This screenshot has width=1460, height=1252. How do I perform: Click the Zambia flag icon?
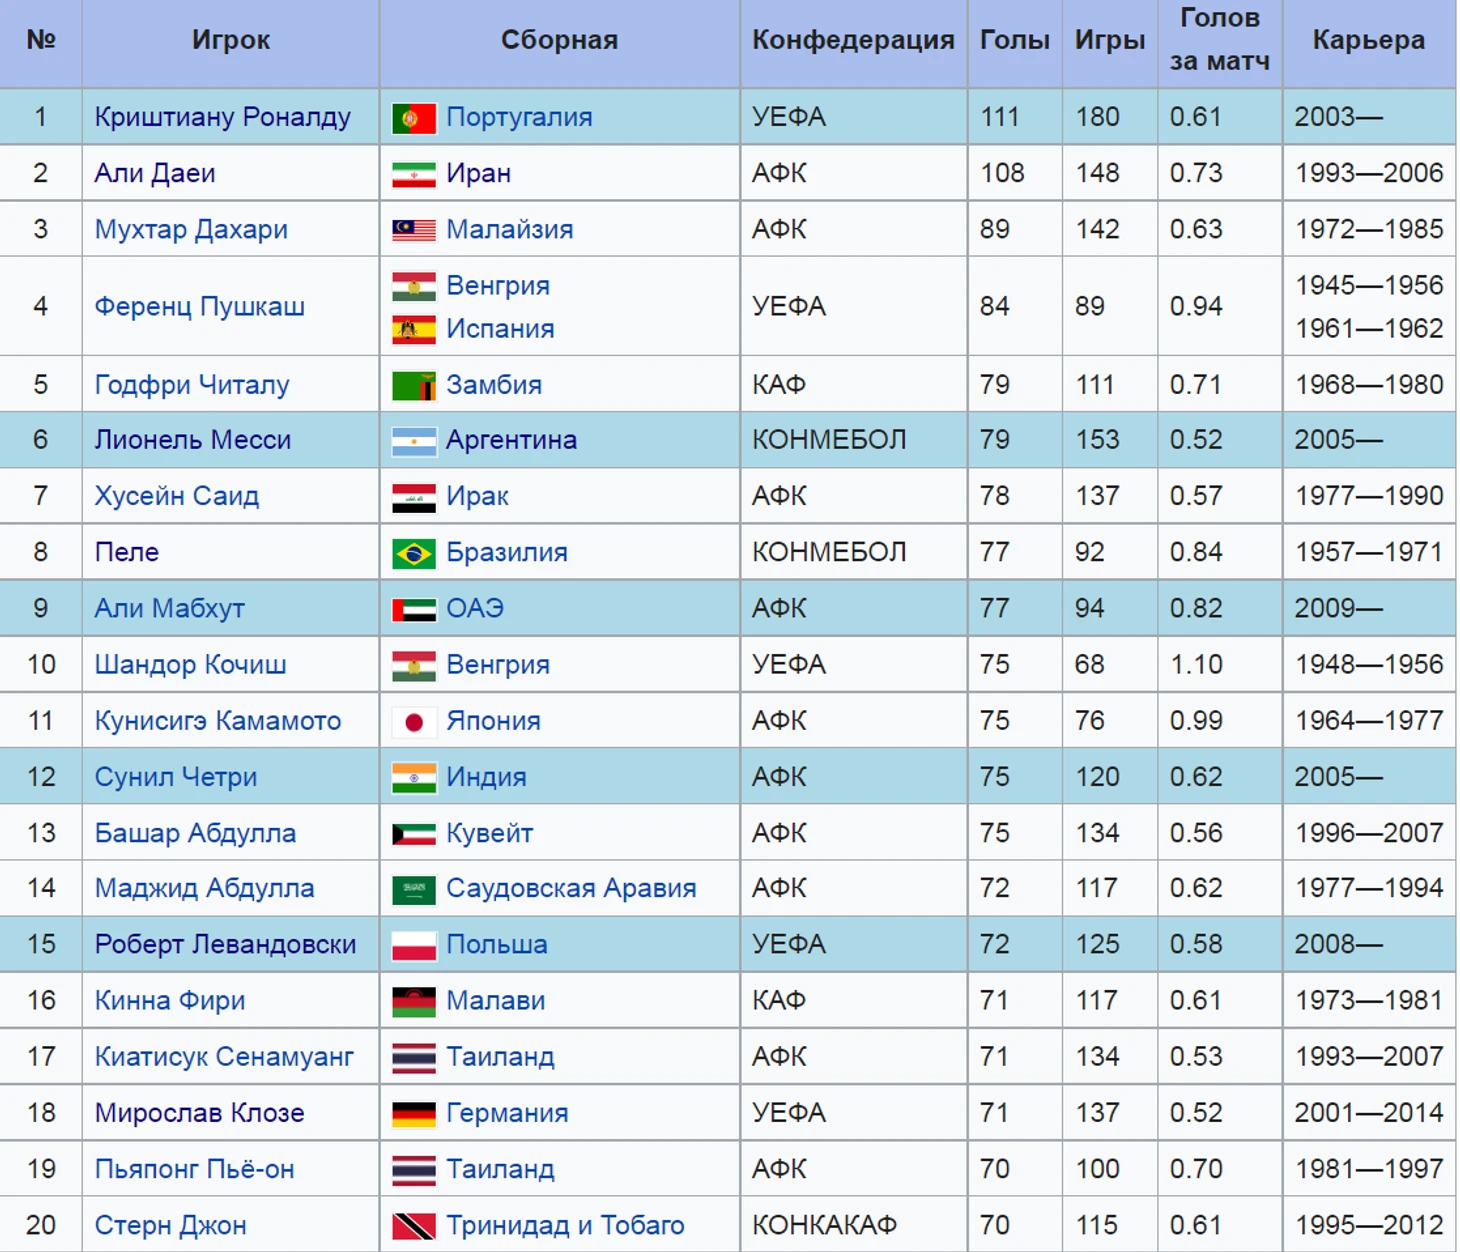[x=413, y=385]
